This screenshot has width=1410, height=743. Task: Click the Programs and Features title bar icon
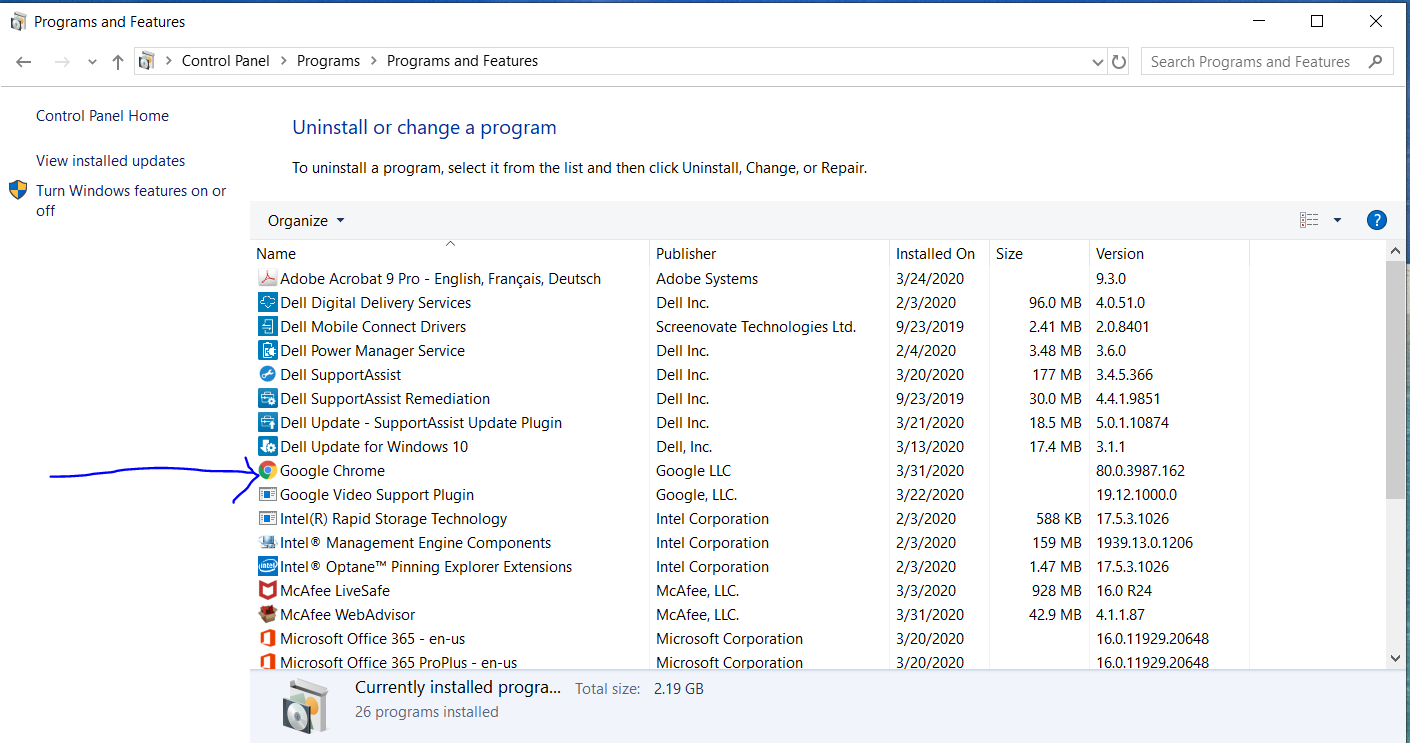[18, 21]
